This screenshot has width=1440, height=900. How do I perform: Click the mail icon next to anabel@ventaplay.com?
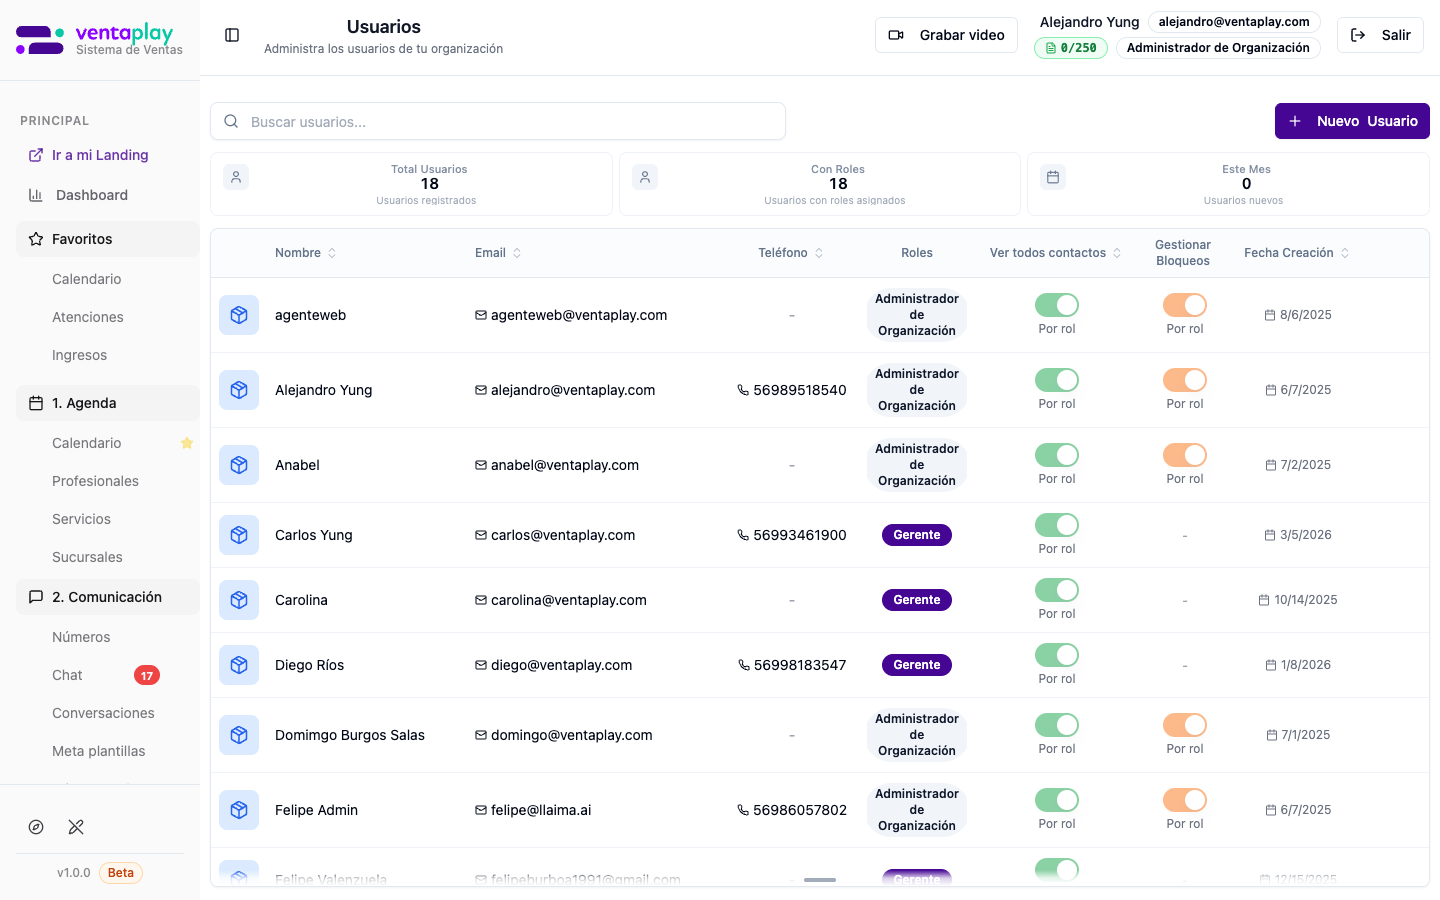[481, 465]
